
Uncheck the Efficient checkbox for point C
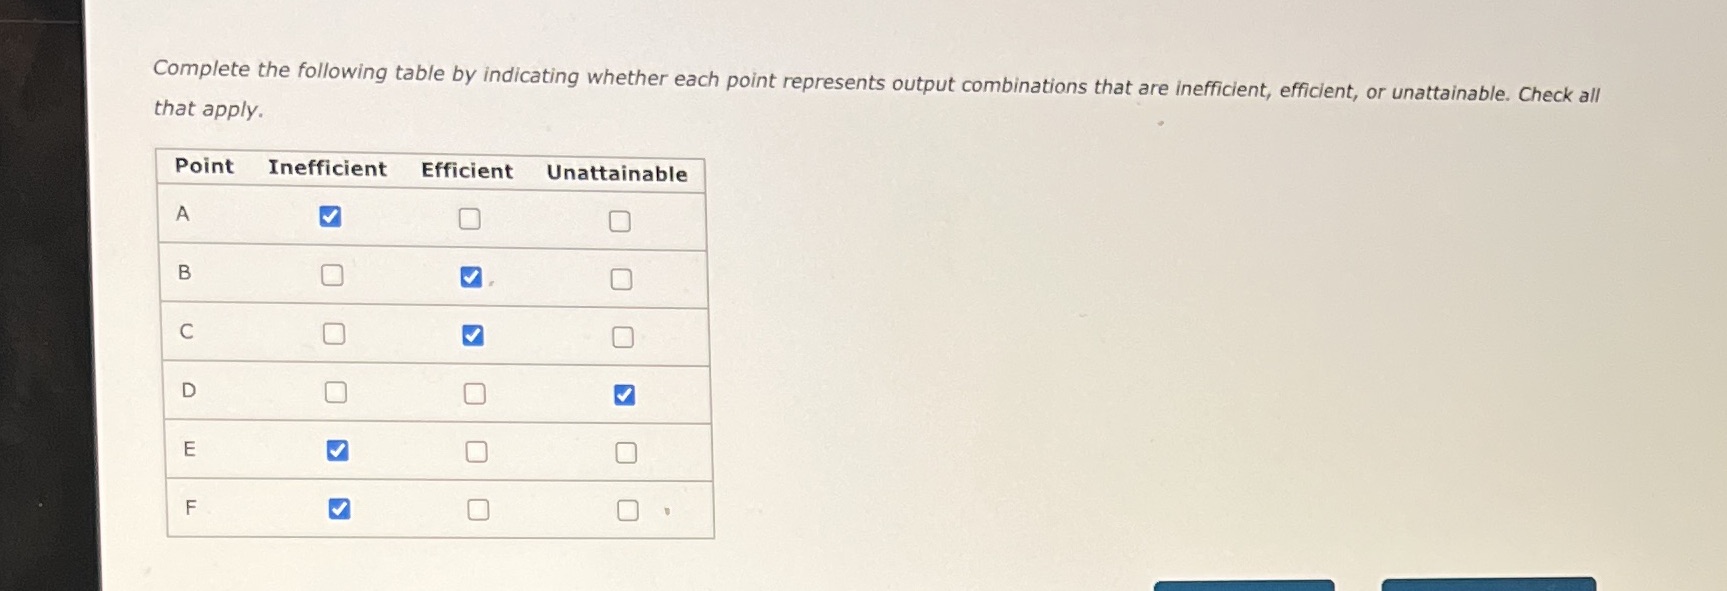[473, 335]
